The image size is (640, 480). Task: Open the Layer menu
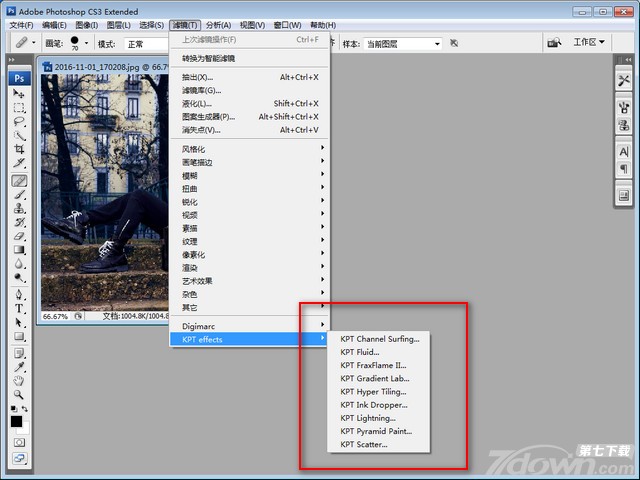click(118, 25)
